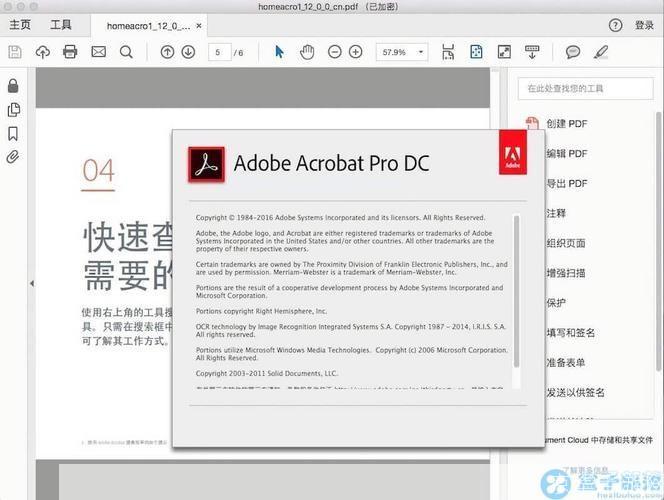Click the Adobe red badge logo
This screenshot has width=664, height=500.
pos(513,152)
